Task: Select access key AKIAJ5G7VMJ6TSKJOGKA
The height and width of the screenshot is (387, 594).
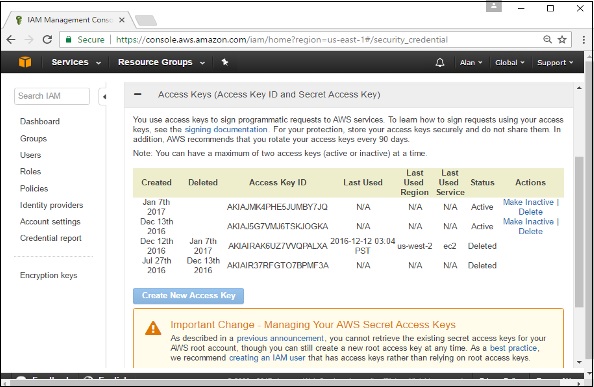Action: 277,226
